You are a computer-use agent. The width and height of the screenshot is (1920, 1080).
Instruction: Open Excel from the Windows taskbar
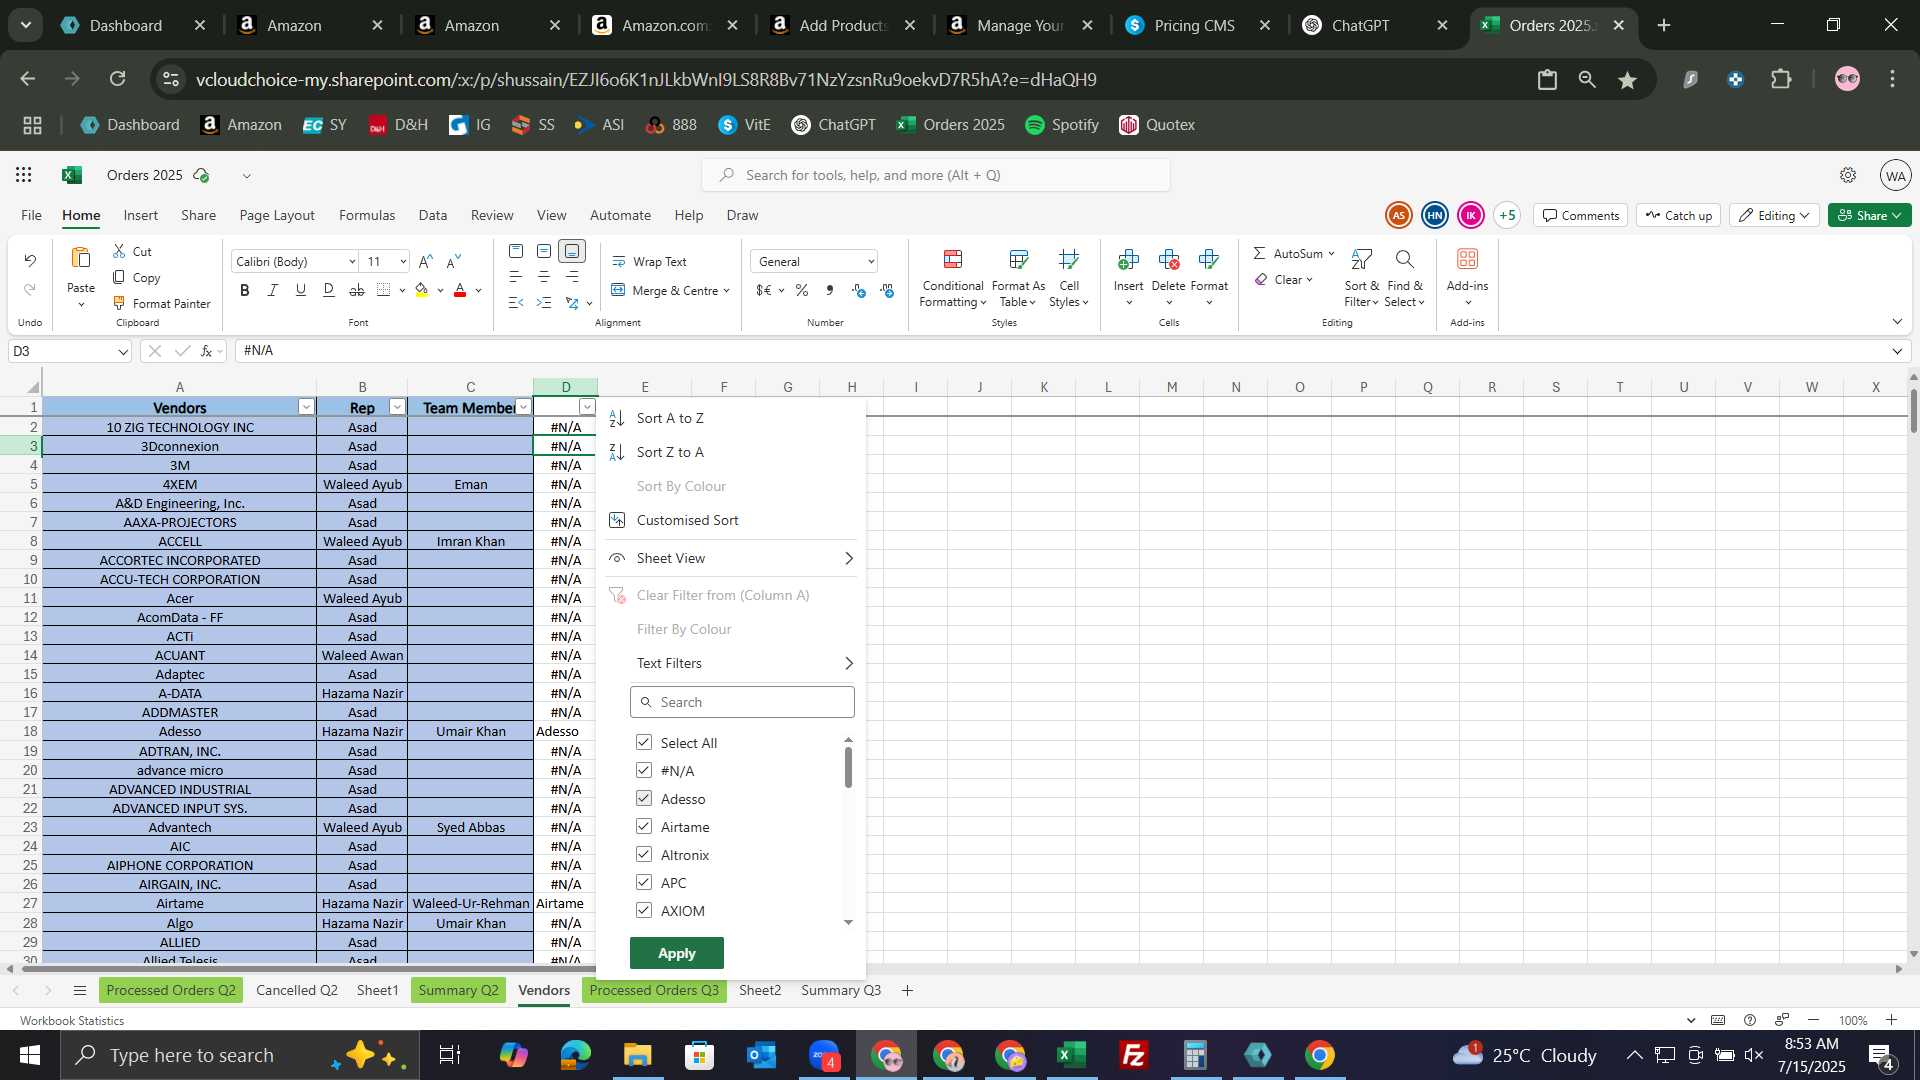coord(1072,1055)
